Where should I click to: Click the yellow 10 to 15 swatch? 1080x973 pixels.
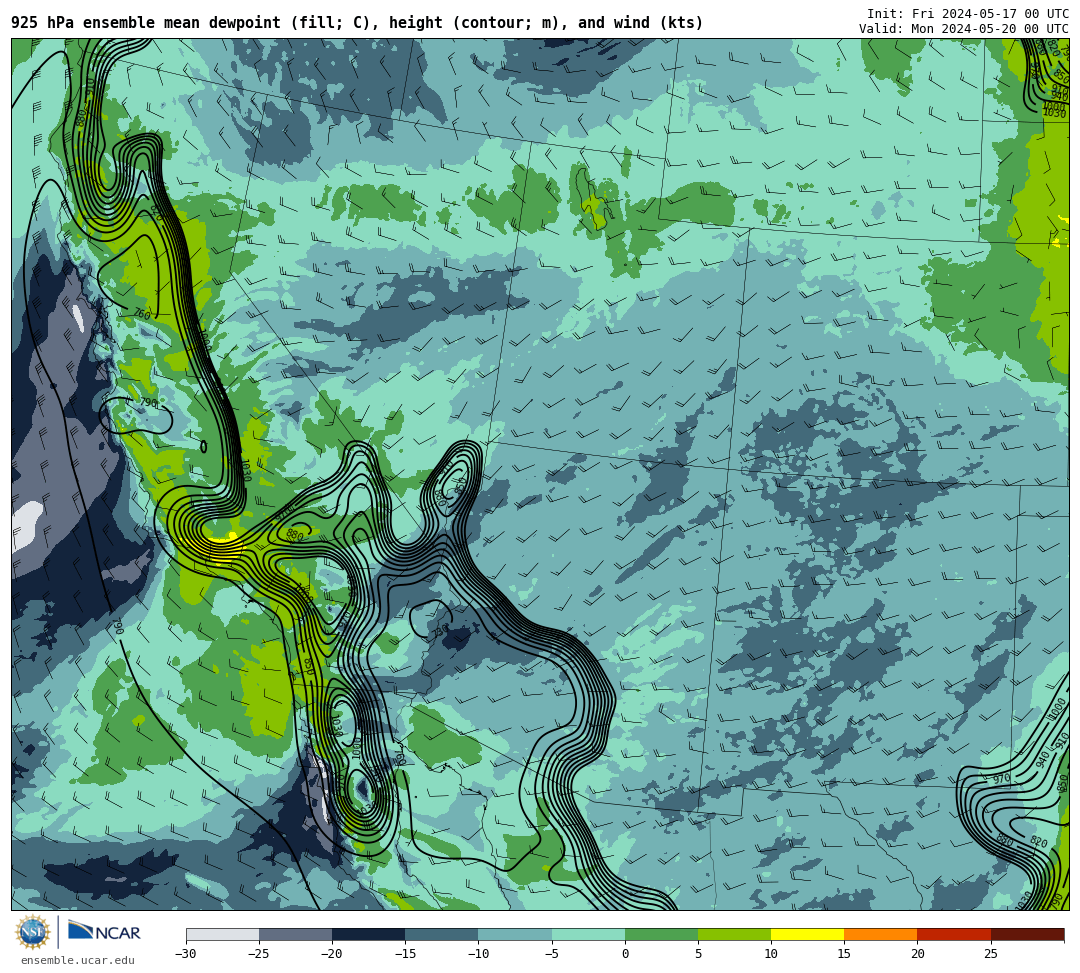pos(807,934)
